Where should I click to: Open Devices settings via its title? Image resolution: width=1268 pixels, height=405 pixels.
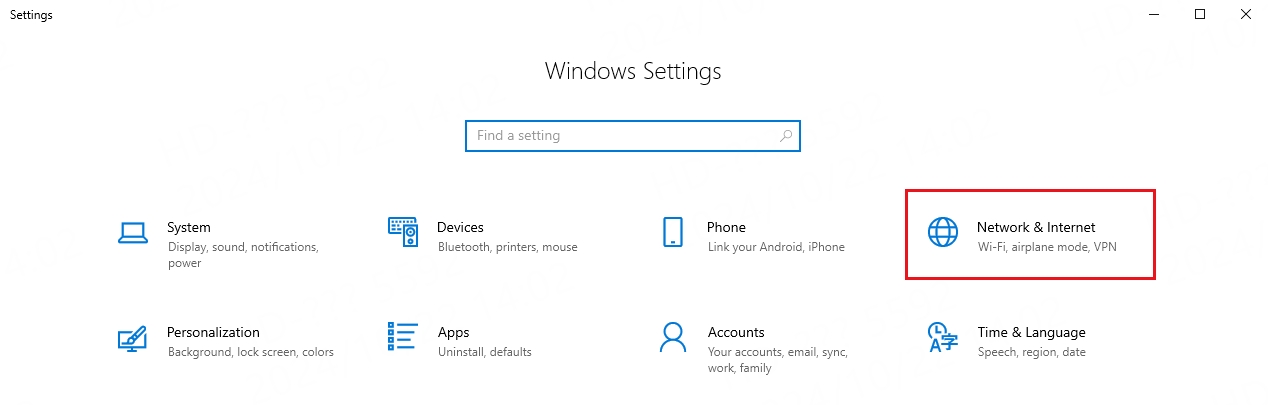click(460, 227)
